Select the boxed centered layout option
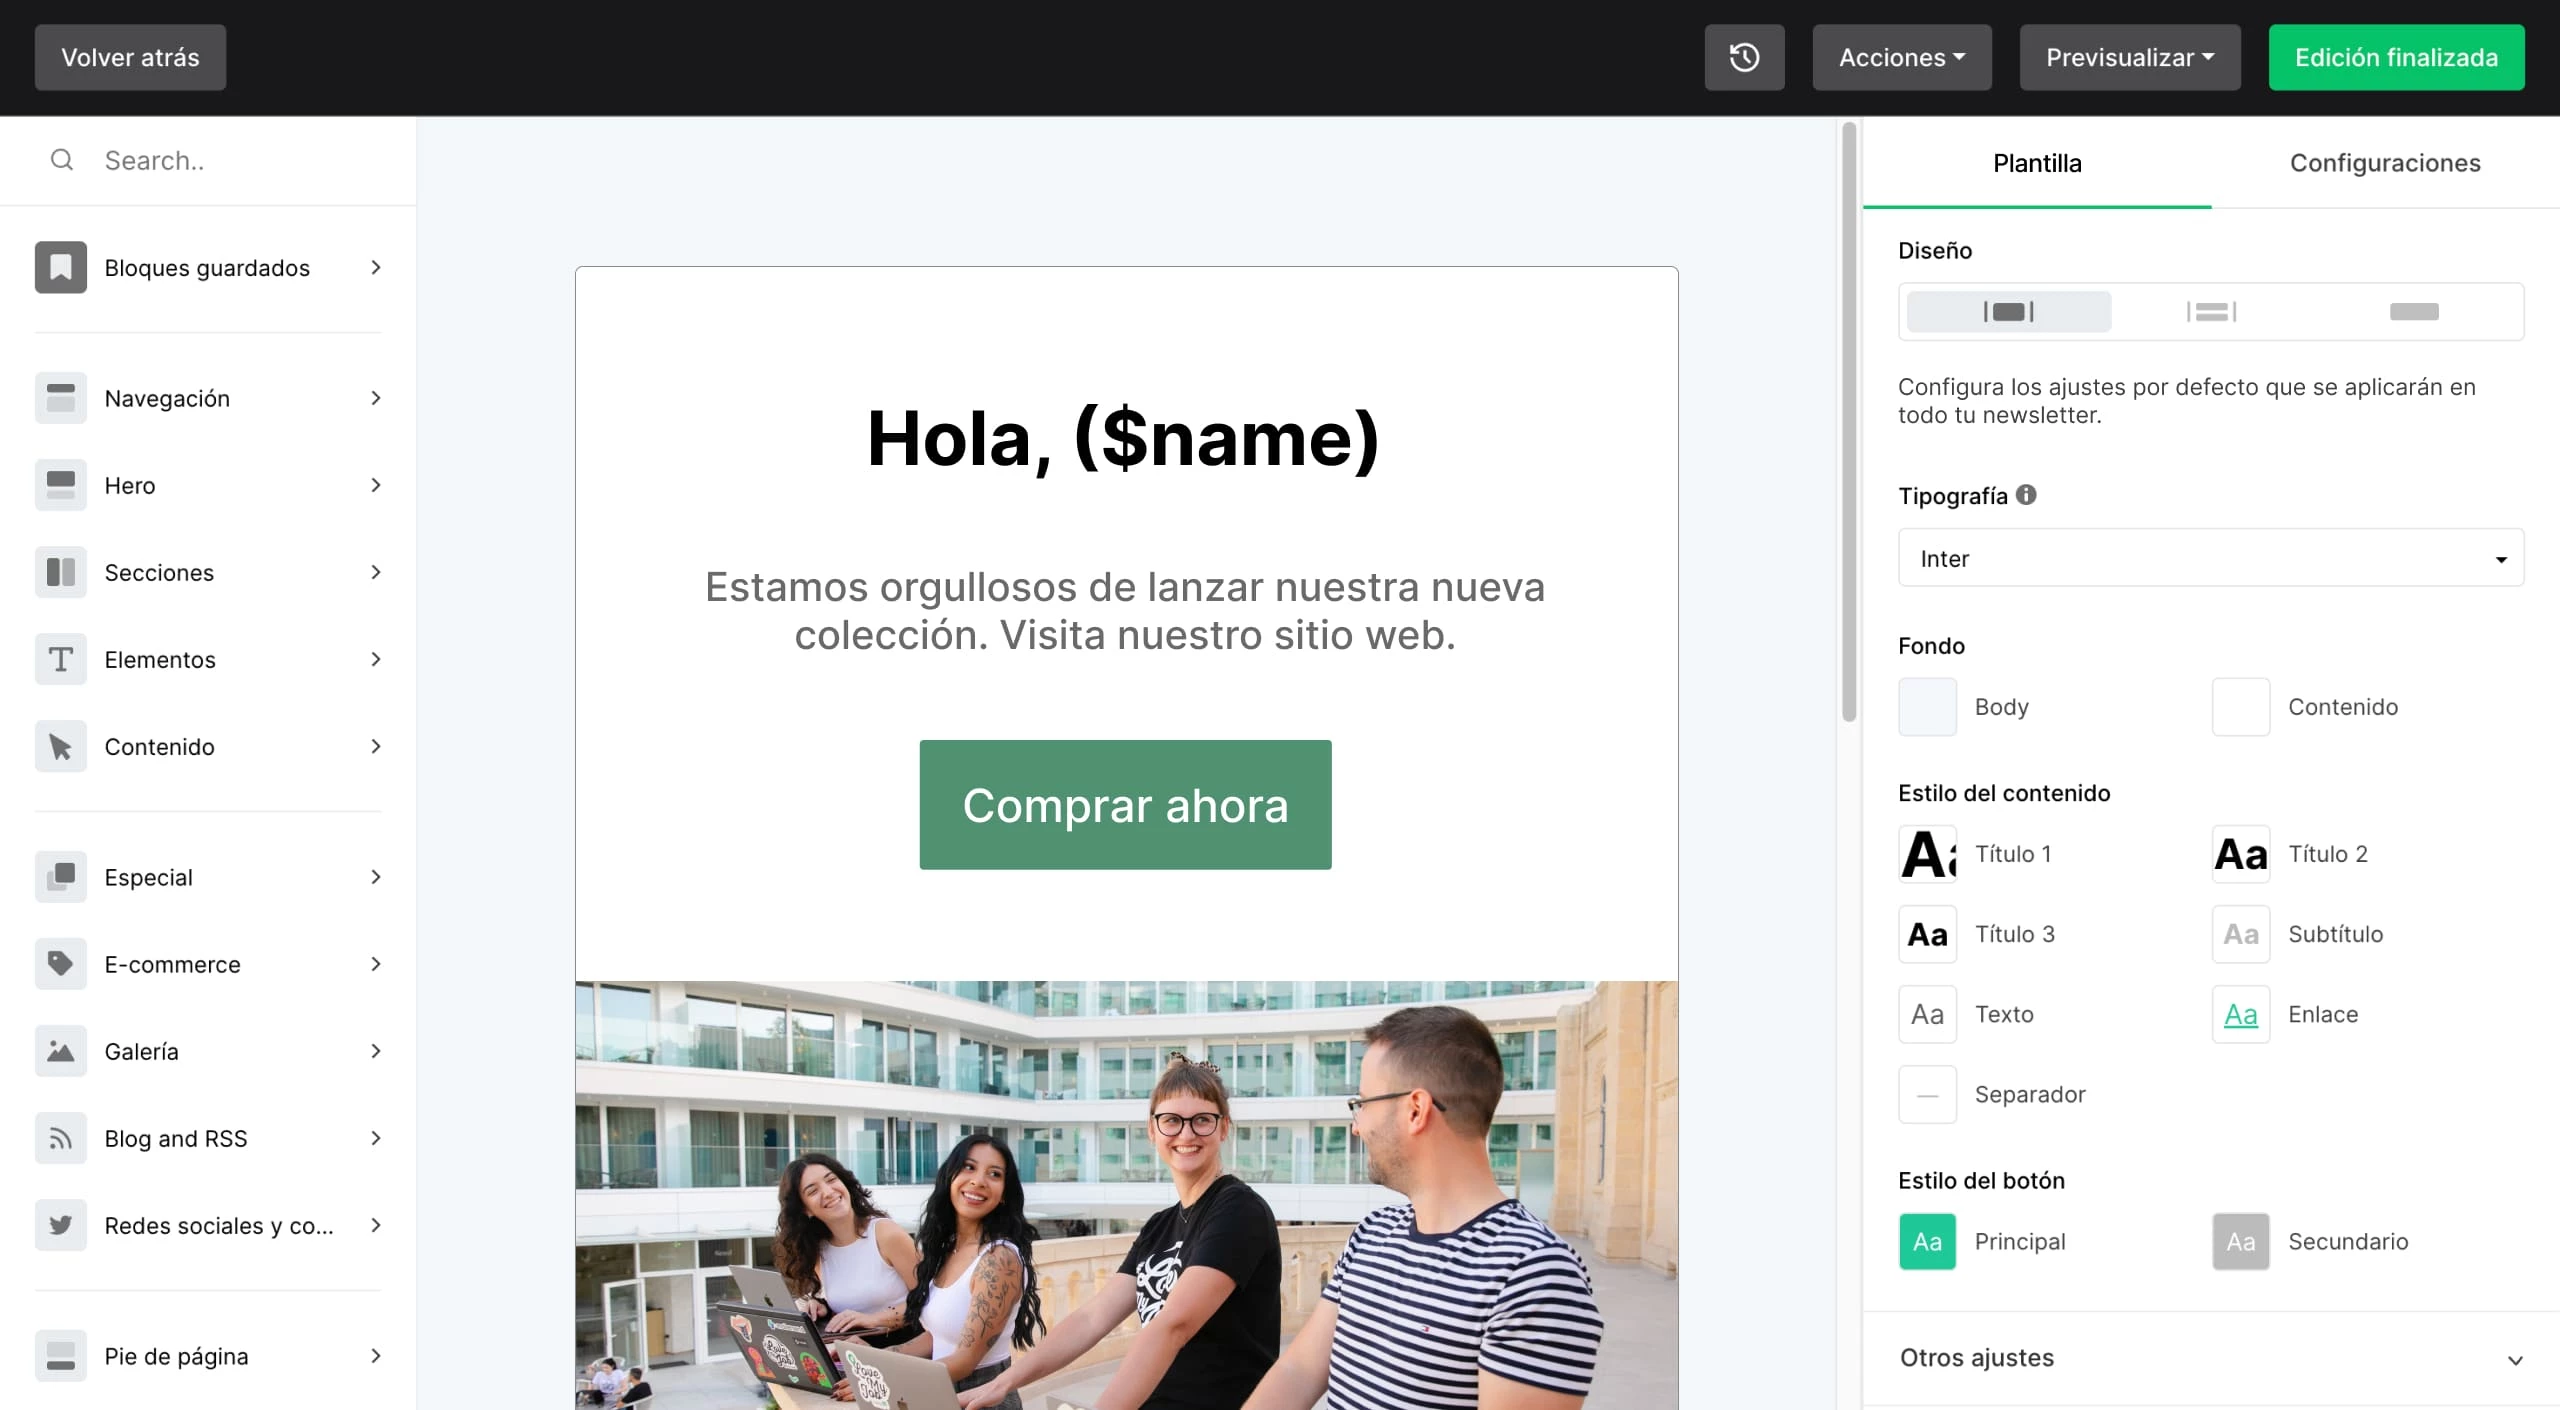 2008,312
